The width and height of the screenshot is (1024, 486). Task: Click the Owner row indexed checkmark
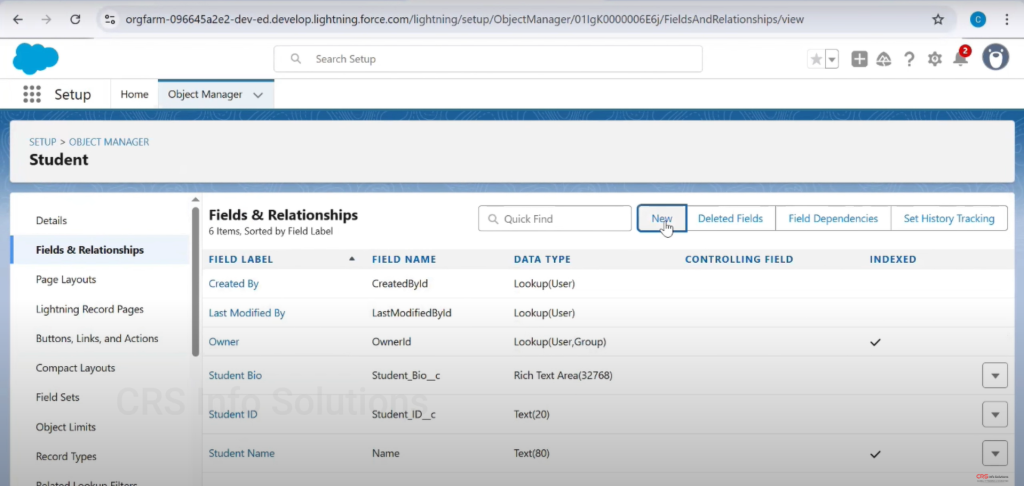pos(875,342)
